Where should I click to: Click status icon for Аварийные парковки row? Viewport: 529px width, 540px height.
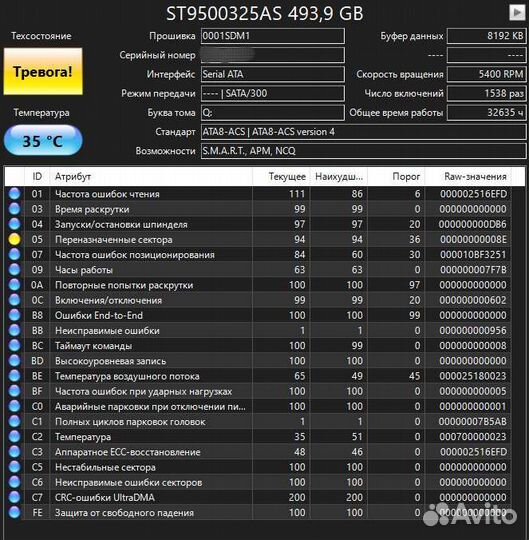tap(14, 406)
